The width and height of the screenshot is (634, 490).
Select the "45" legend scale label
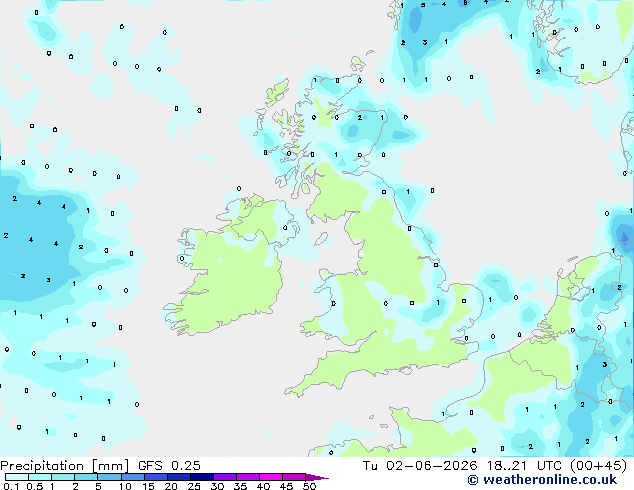[x=286, y=486]
